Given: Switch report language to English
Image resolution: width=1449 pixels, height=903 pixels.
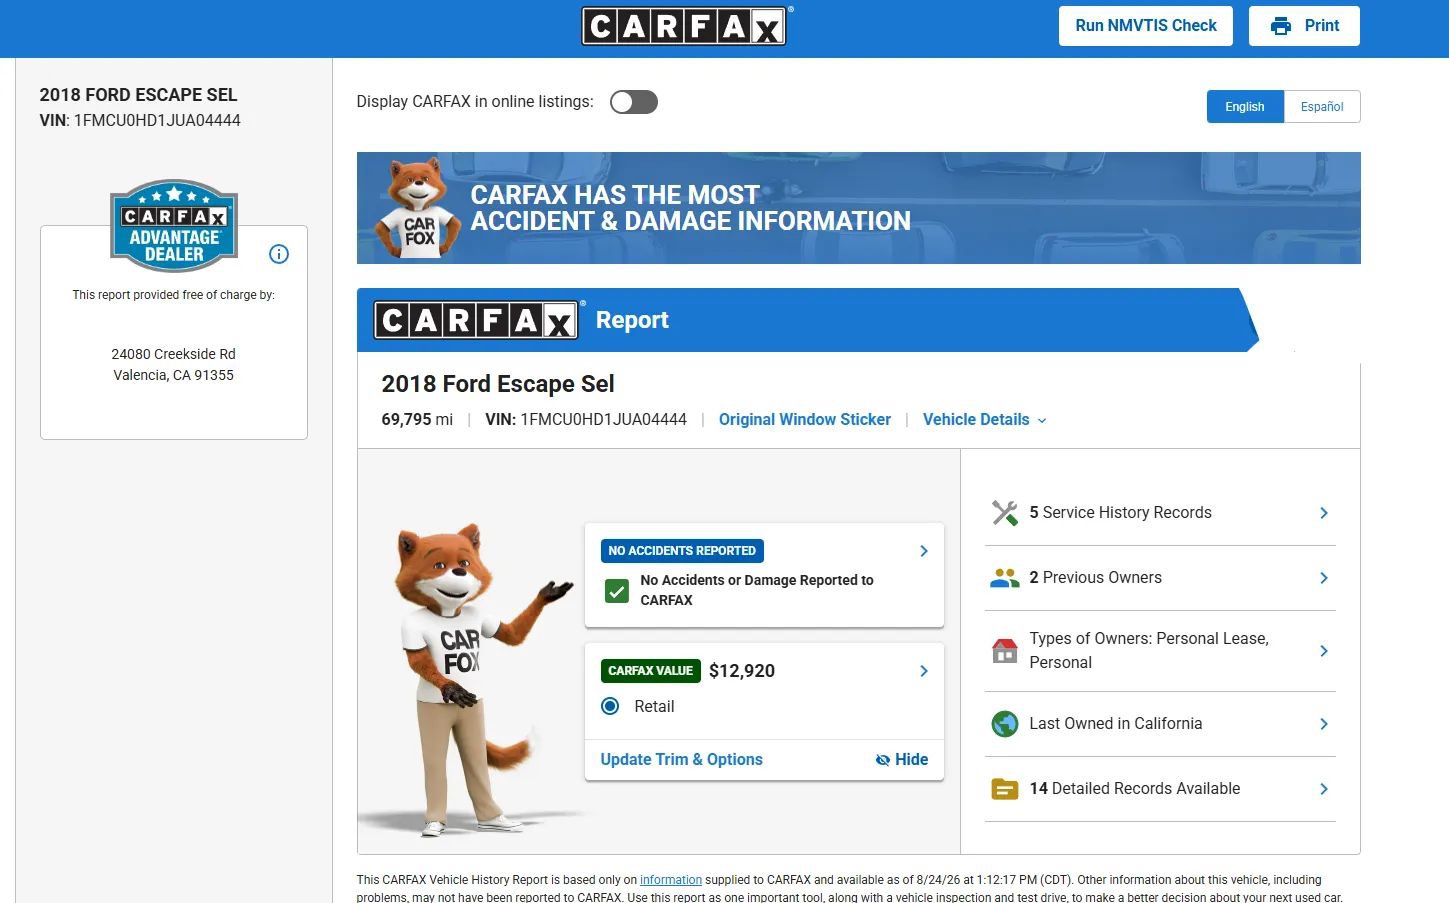Looking at the screenshot, I should [x=1245, y=107].
